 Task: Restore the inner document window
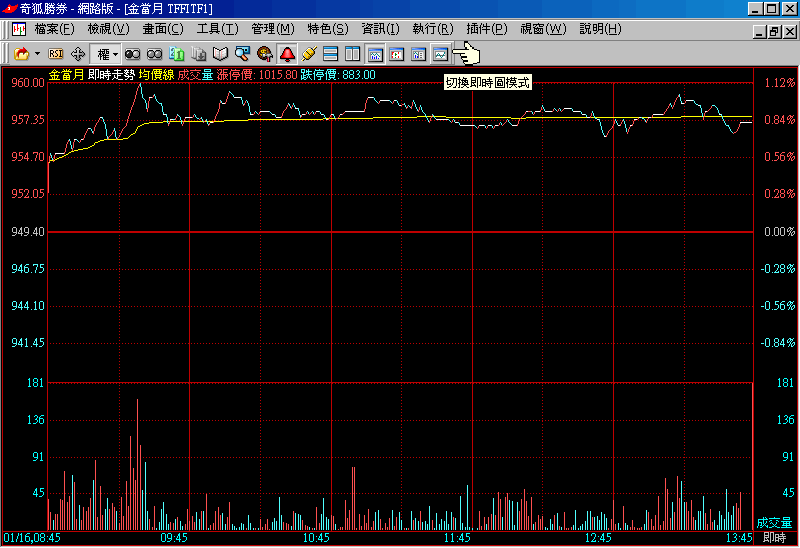774,32
